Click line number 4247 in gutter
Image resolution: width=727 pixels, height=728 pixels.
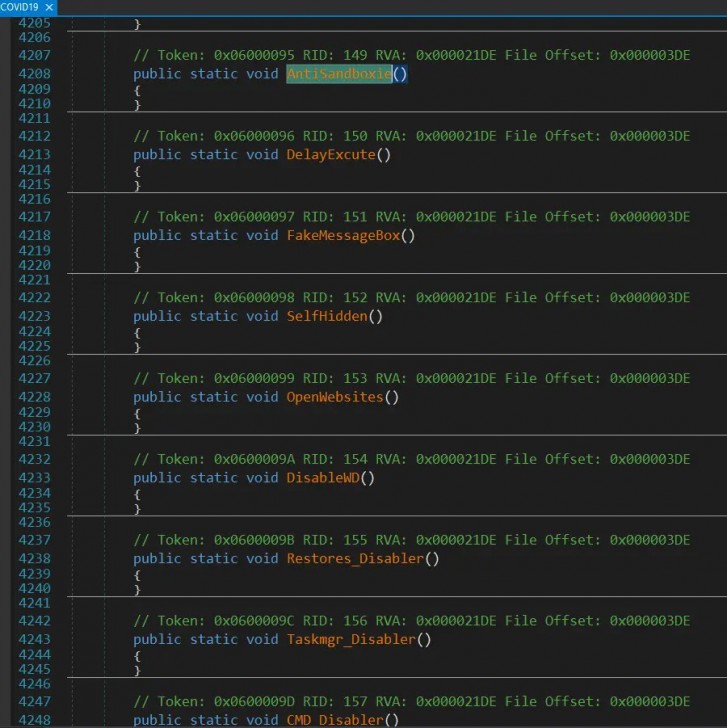(x=34, y=702)
